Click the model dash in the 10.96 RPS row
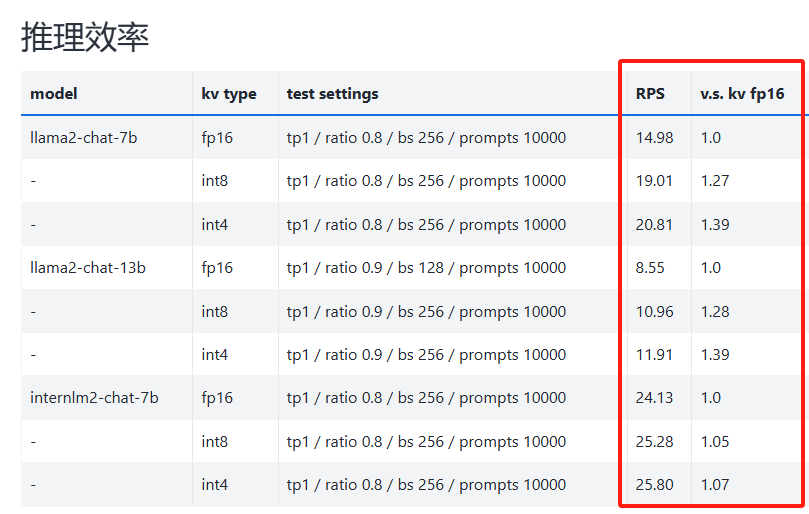Screen dimensions: 809x514 pos(33,312)
